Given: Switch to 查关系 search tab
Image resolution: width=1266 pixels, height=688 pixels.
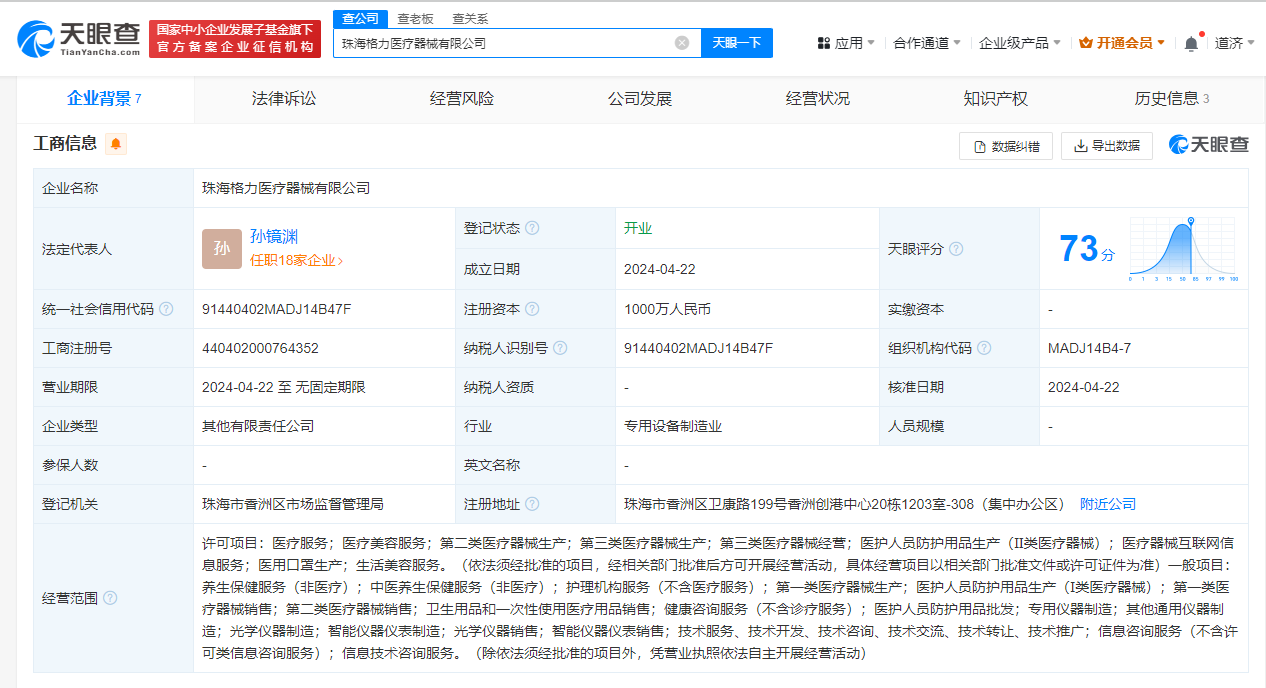Looking at the screenshot, I should [470, 18].
